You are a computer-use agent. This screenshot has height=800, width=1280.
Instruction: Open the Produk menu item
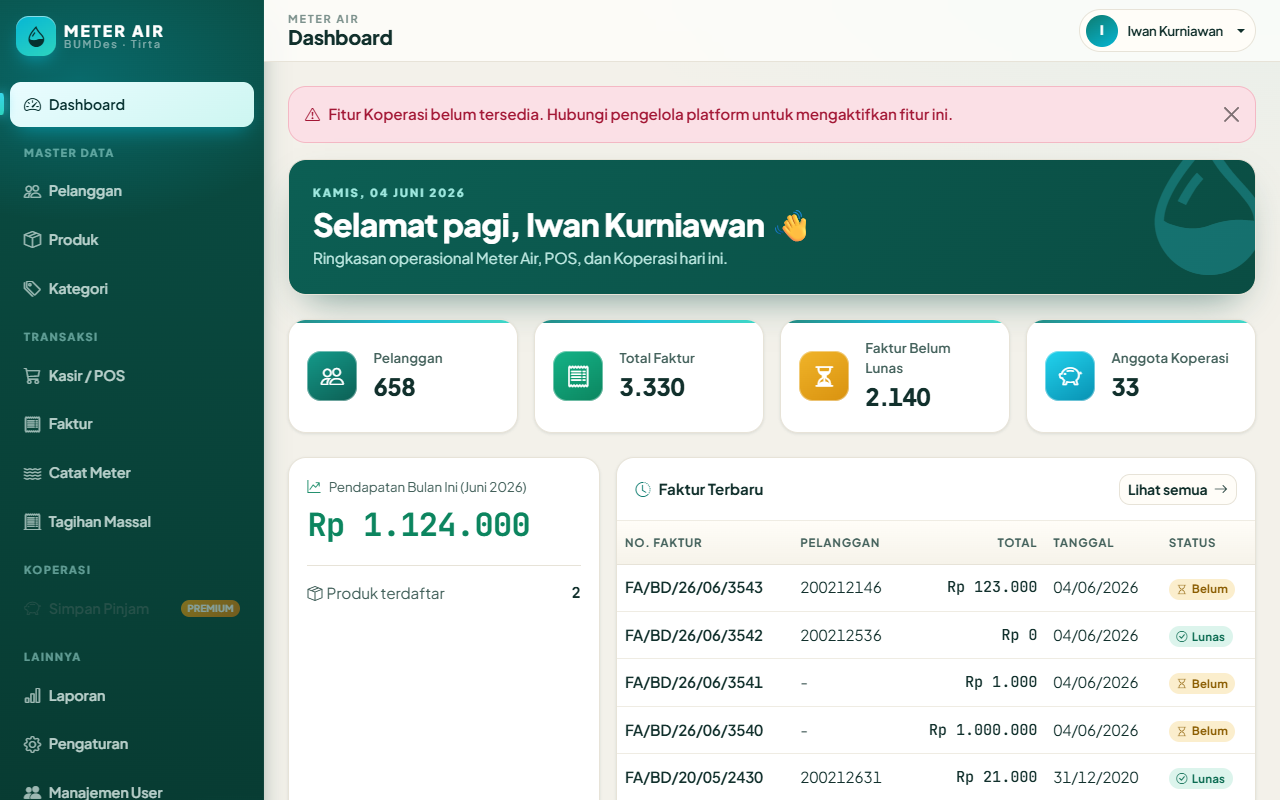point(132,240)
